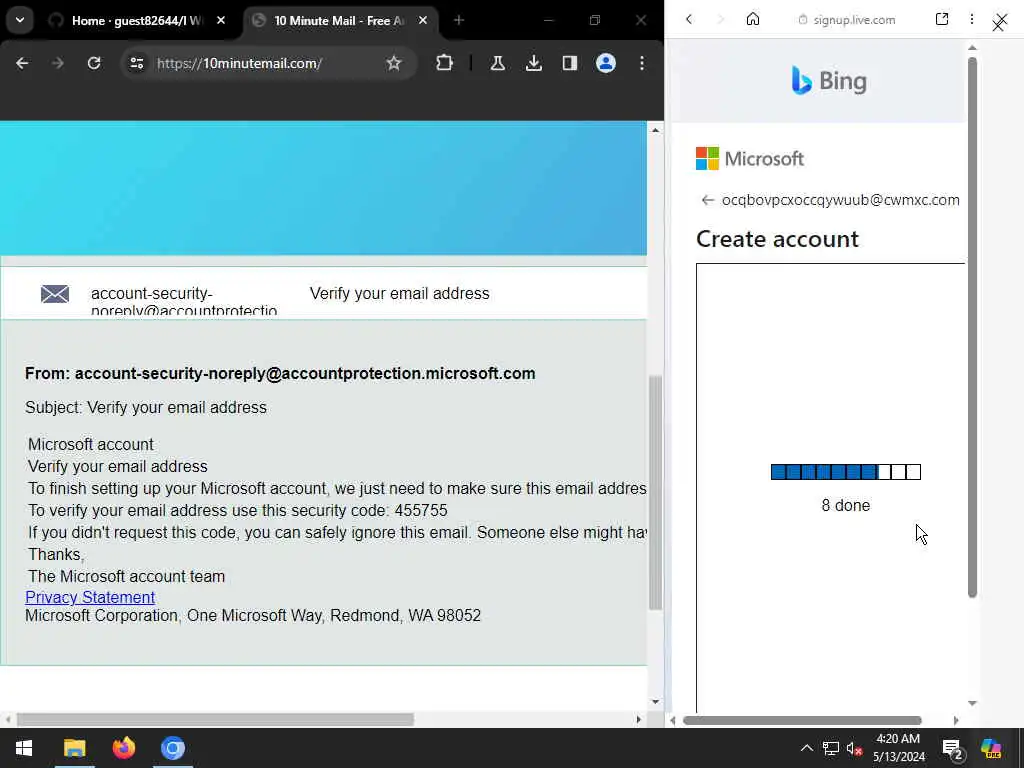Click the Chromium taskbar icon
This screenshot has width=1024, height=768.
click(173, 748)
